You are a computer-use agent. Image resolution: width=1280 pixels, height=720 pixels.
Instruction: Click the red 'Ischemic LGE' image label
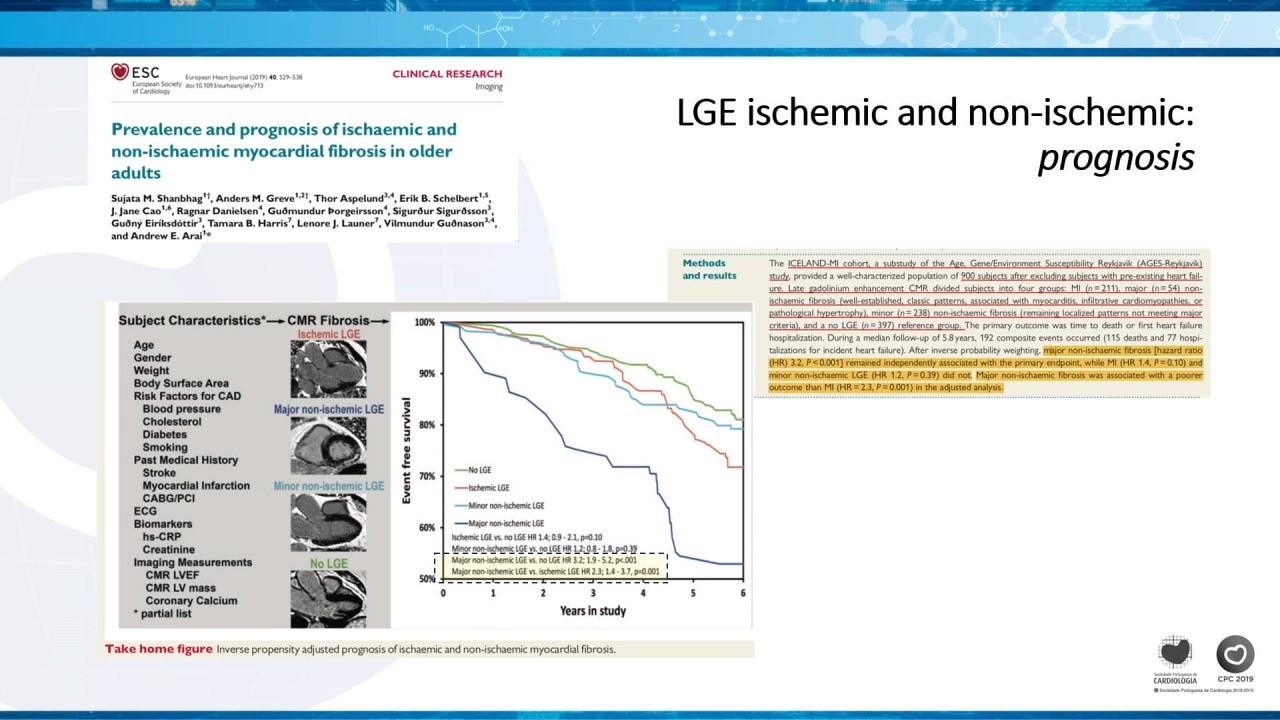(x=328, y=334)
